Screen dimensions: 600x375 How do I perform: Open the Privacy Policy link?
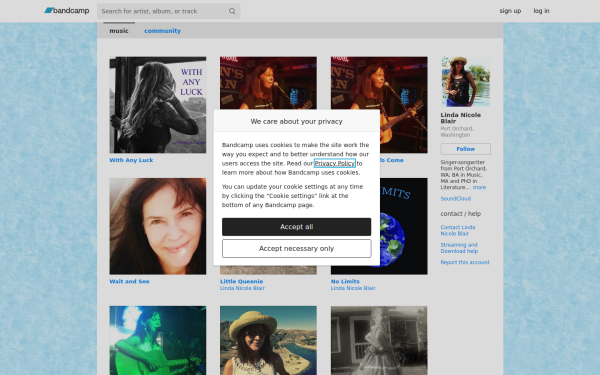pos(335,163)
